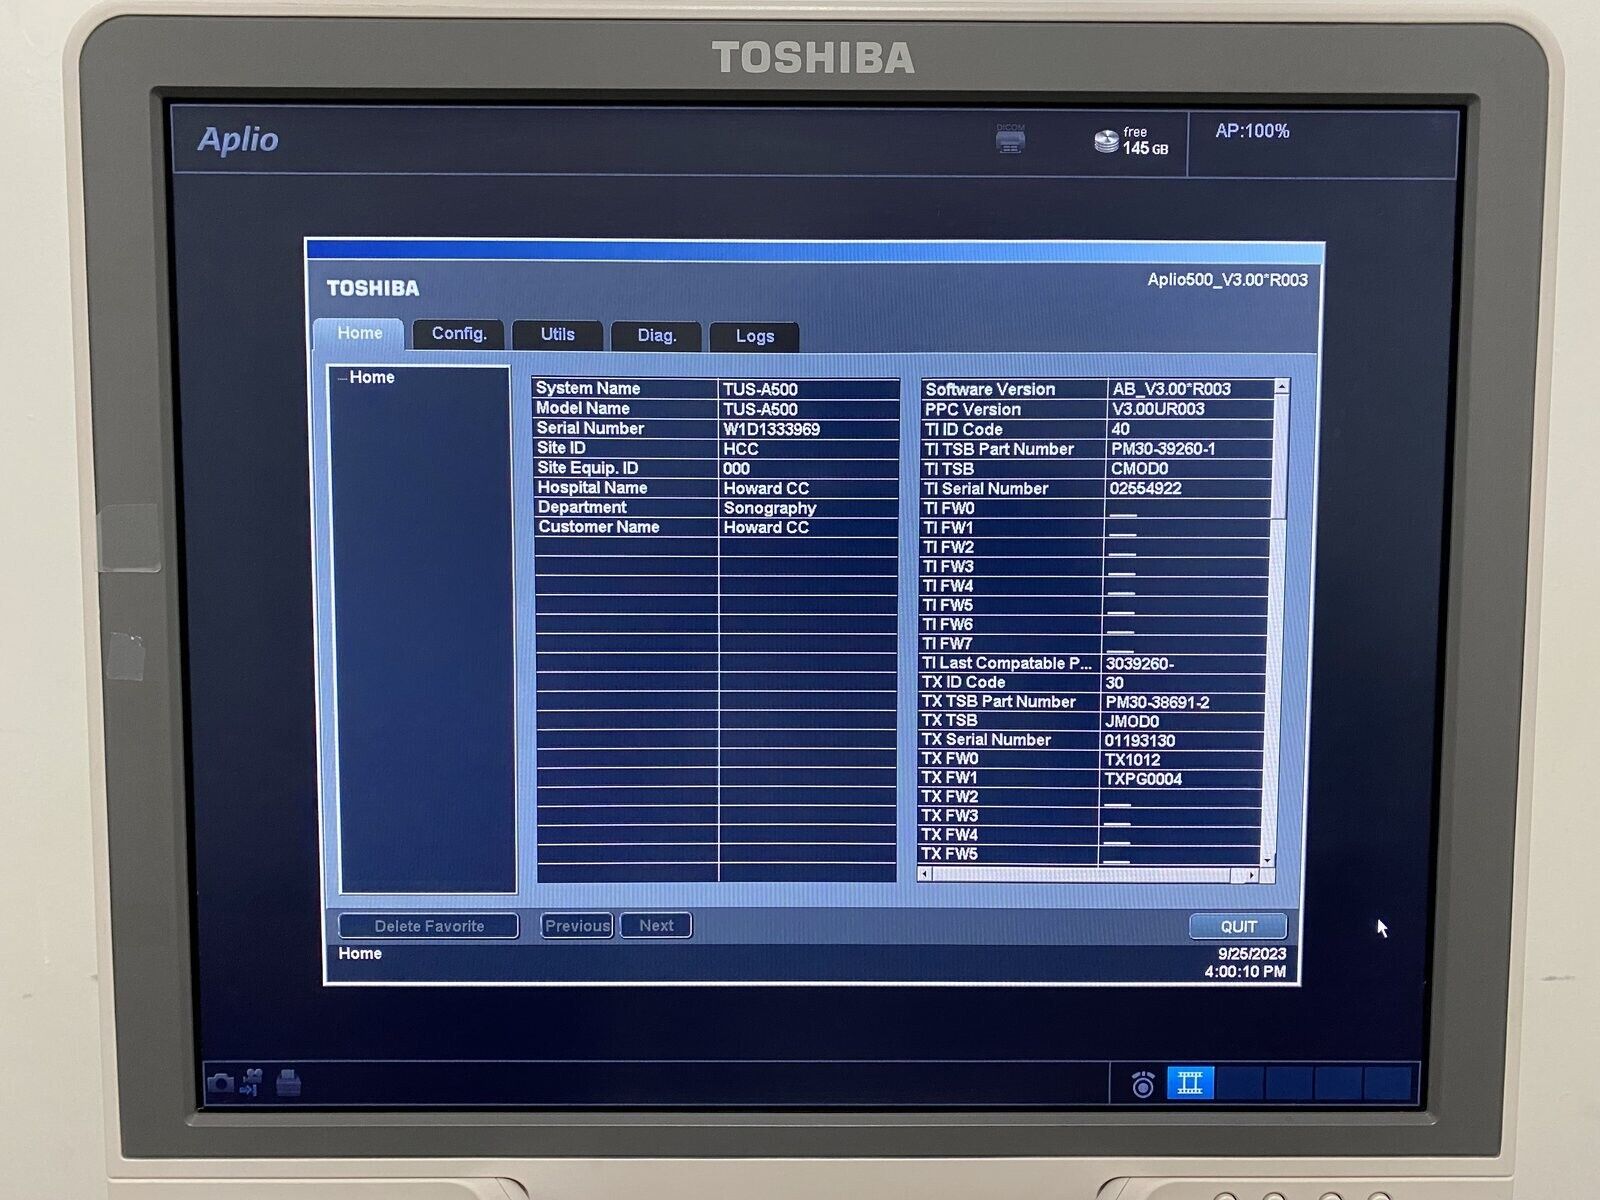This screenshot has width=1600, height=1200.
Task: Click the camera snapshot icon in status bar
Action: 220,1083
